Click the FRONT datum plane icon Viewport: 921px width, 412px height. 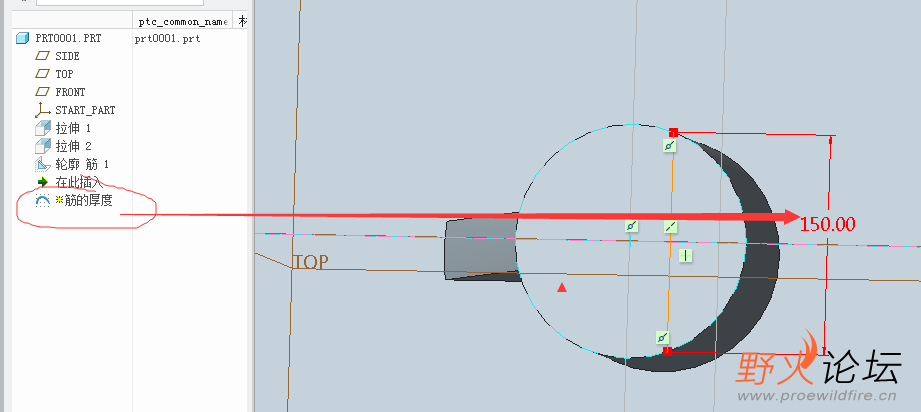43,92
